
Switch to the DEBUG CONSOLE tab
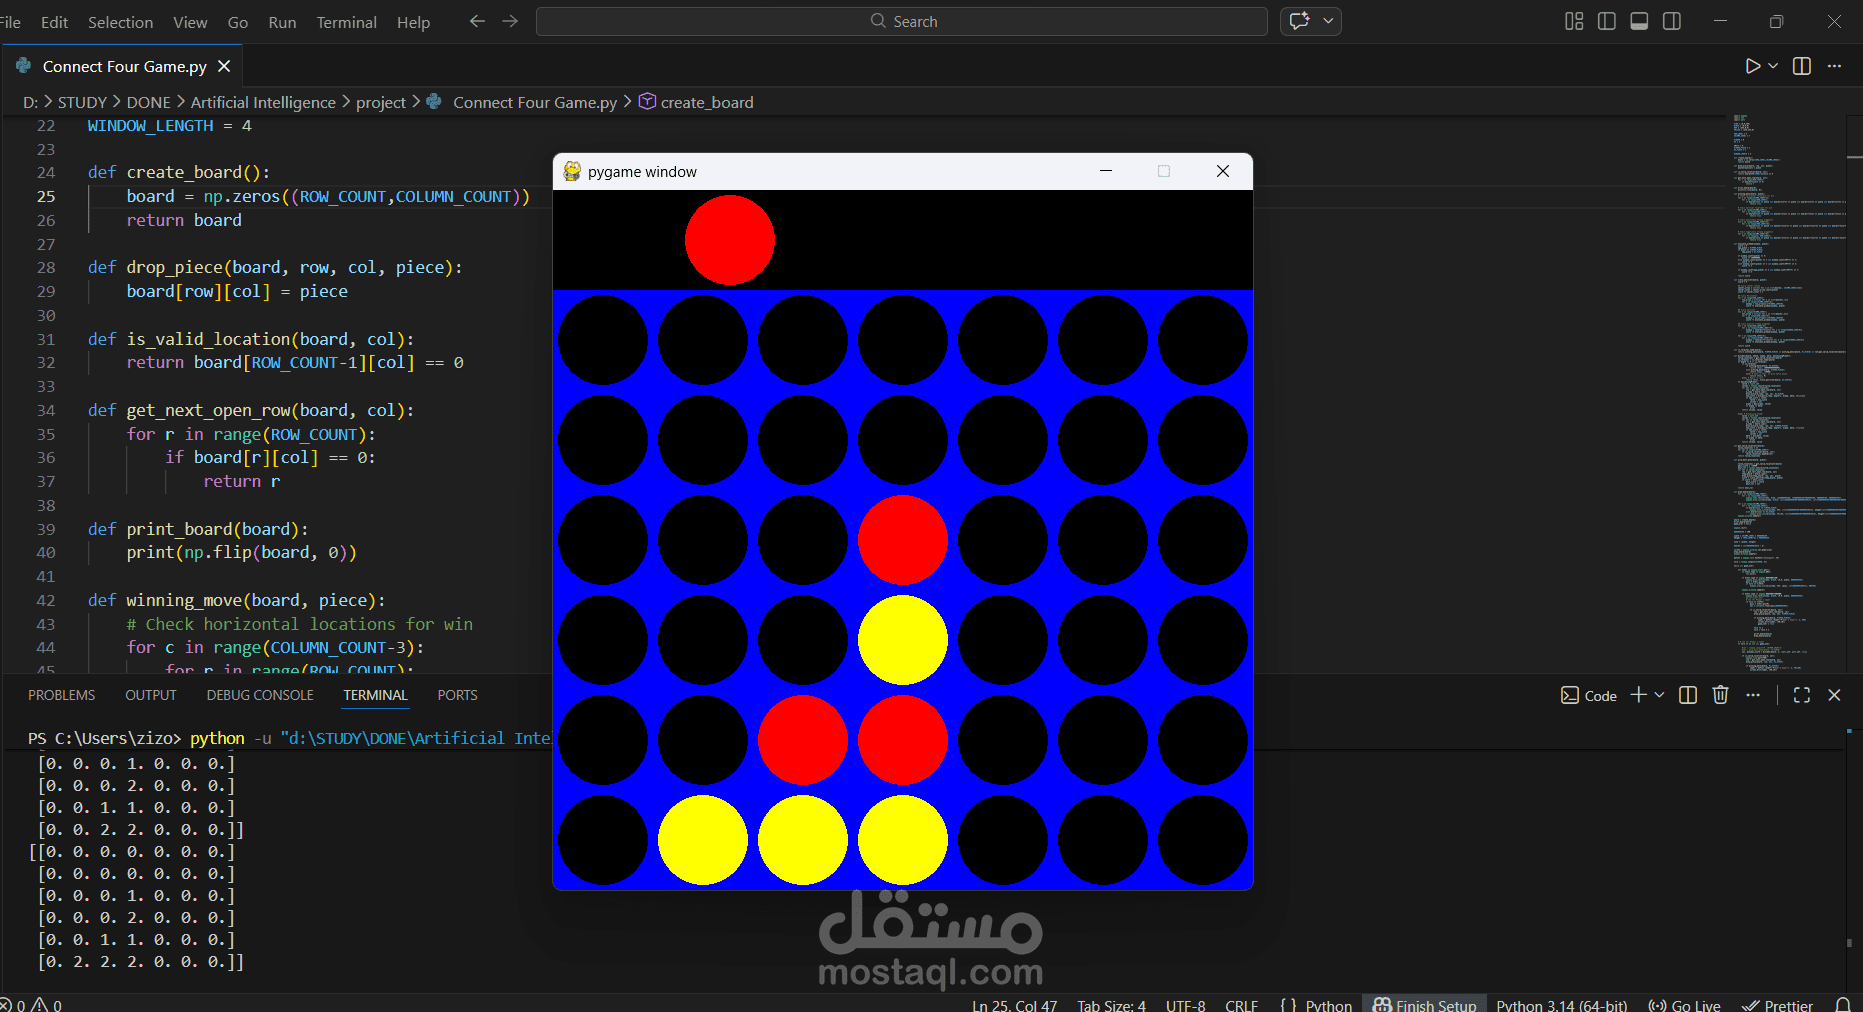[x=259, y=695]
